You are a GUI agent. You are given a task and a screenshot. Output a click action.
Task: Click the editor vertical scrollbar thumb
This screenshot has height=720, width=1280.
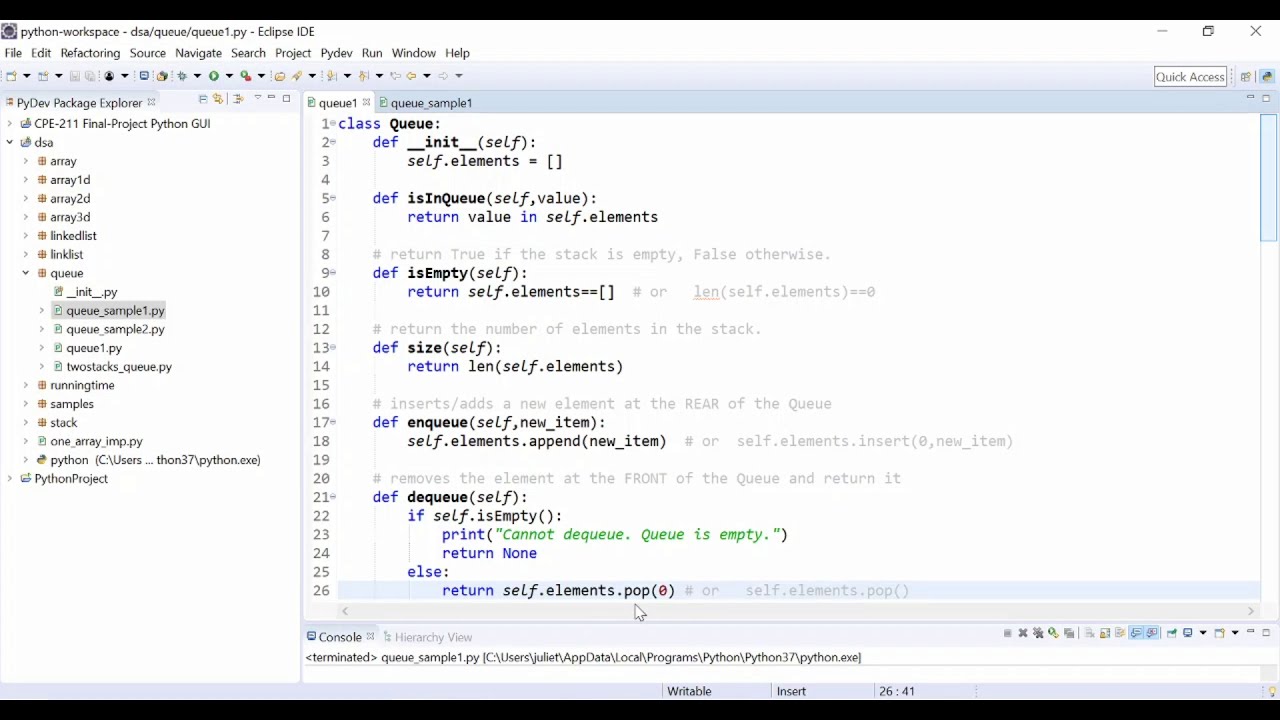1268,180
